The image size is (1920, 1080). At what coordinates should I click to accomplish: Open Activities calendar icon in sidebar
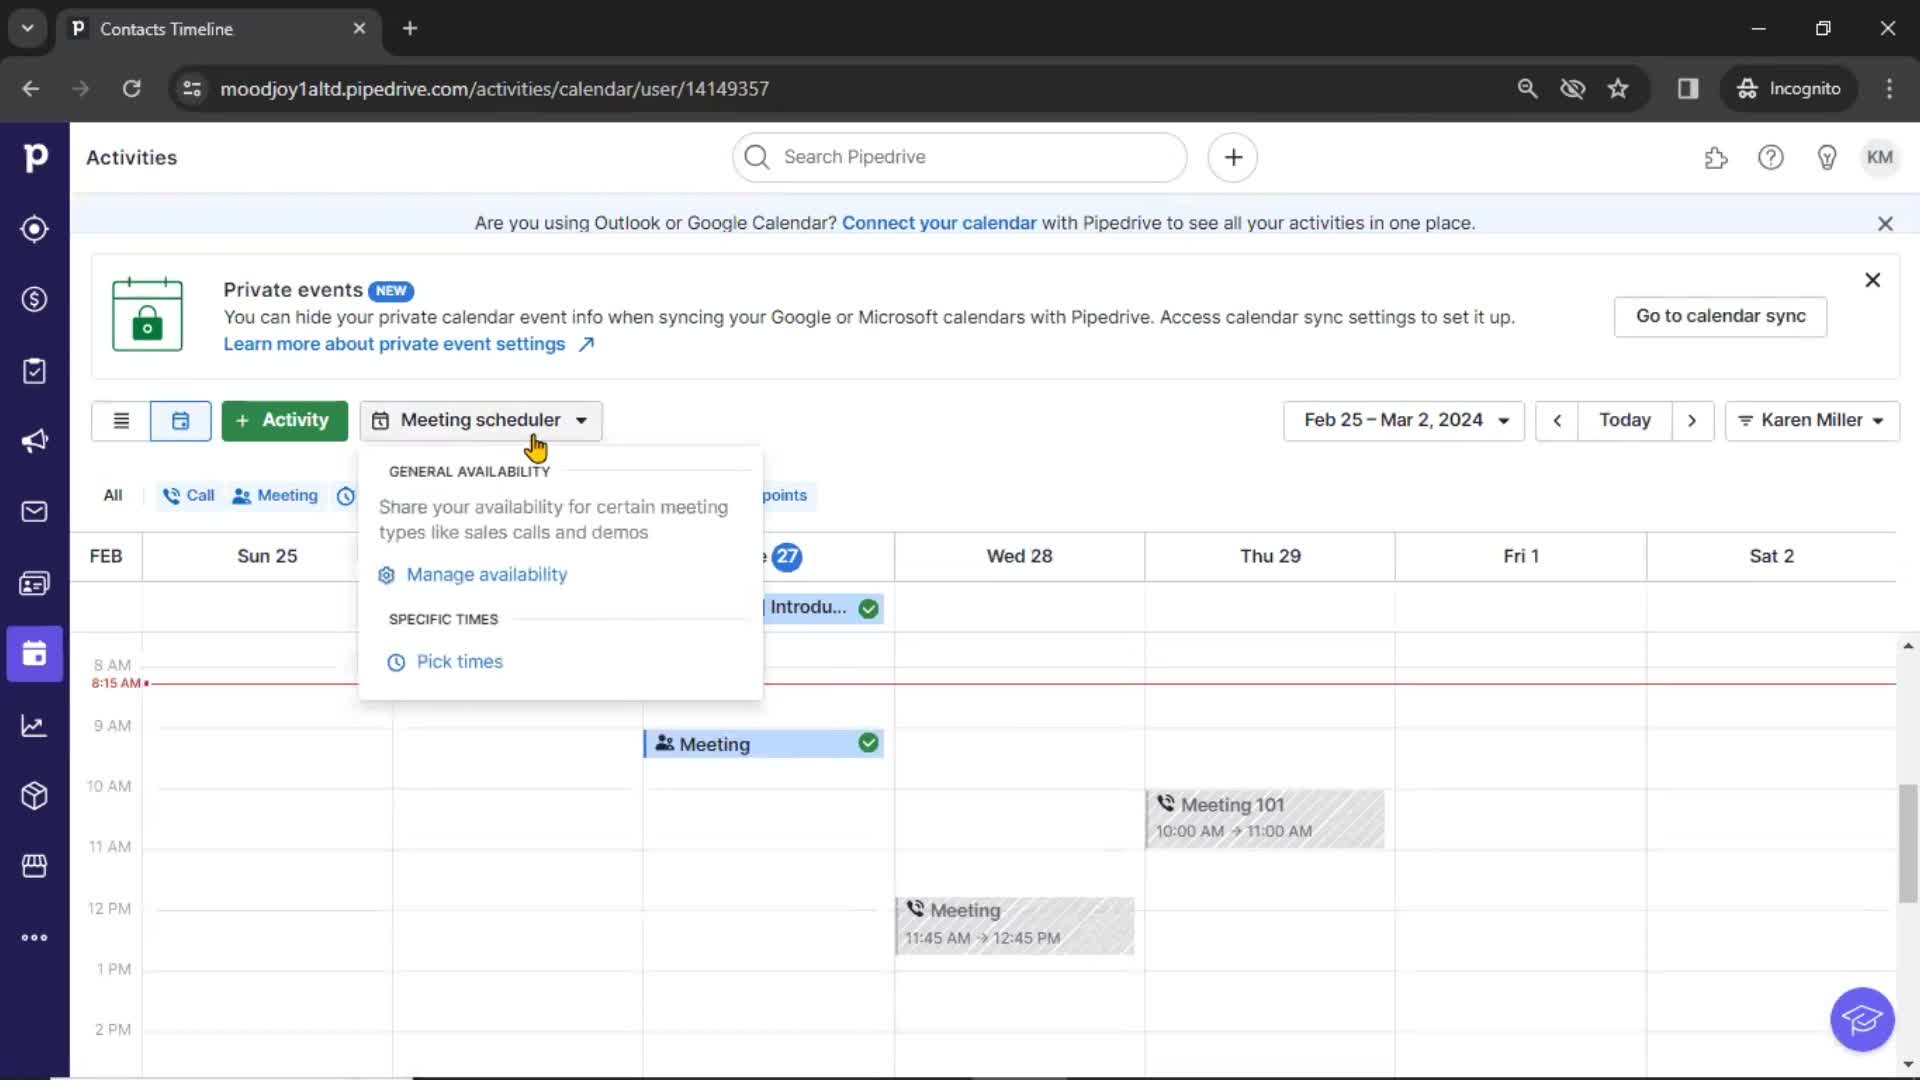[x=35, y=654]
